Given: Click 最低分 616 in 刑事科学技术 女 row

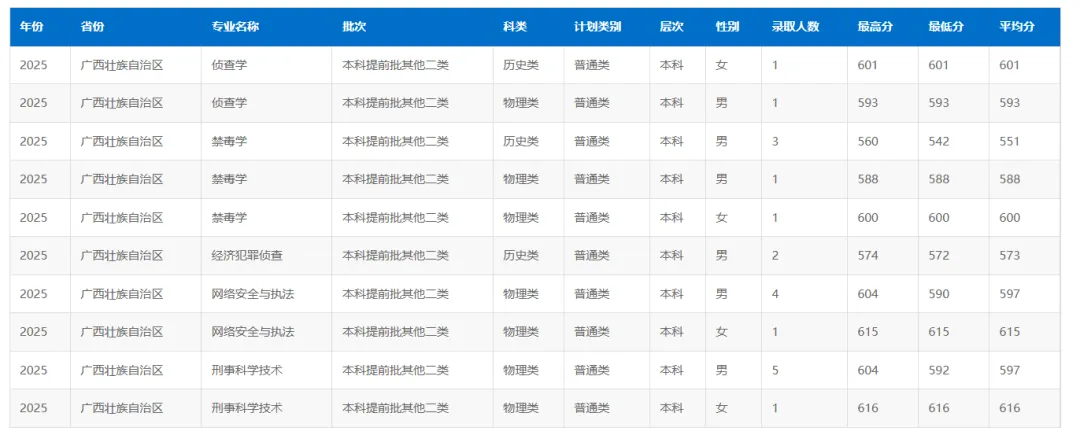Looking at the screenshot, I should click(939, 408).
